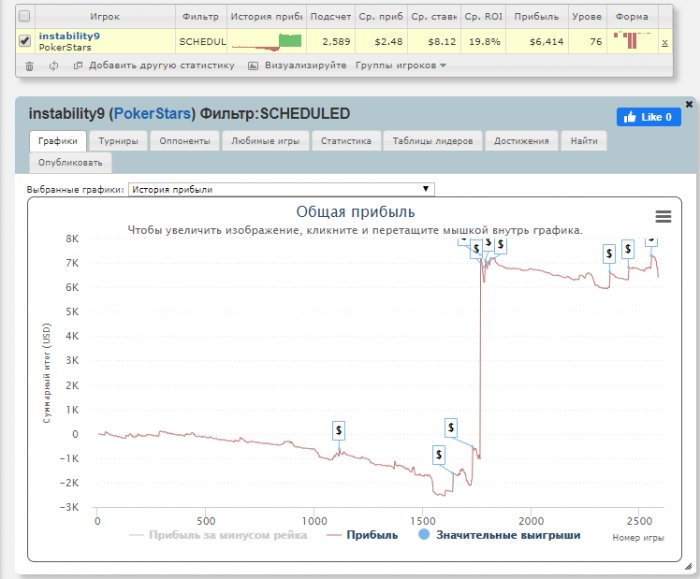Viewport: 700px width, 579px height.
Task: Click the panel resize grip corner
Action: (688, 567)
